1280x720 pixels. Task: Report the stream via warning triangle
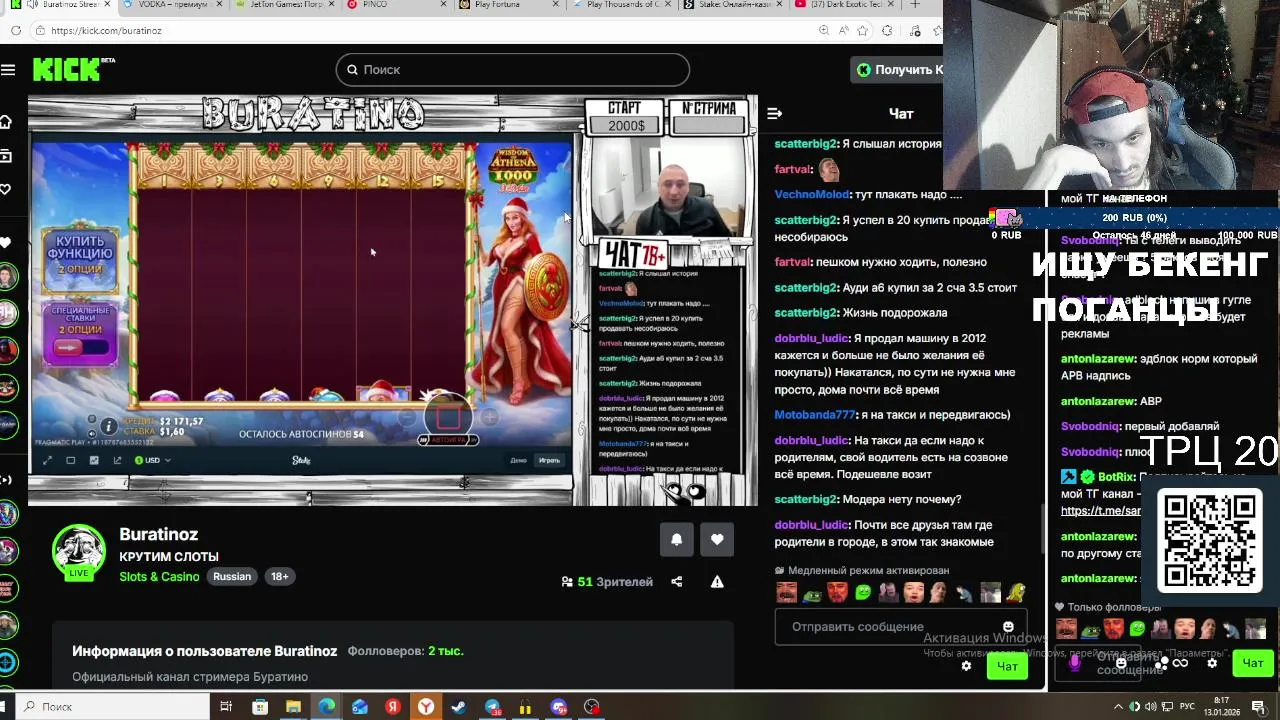click(717, 581)
